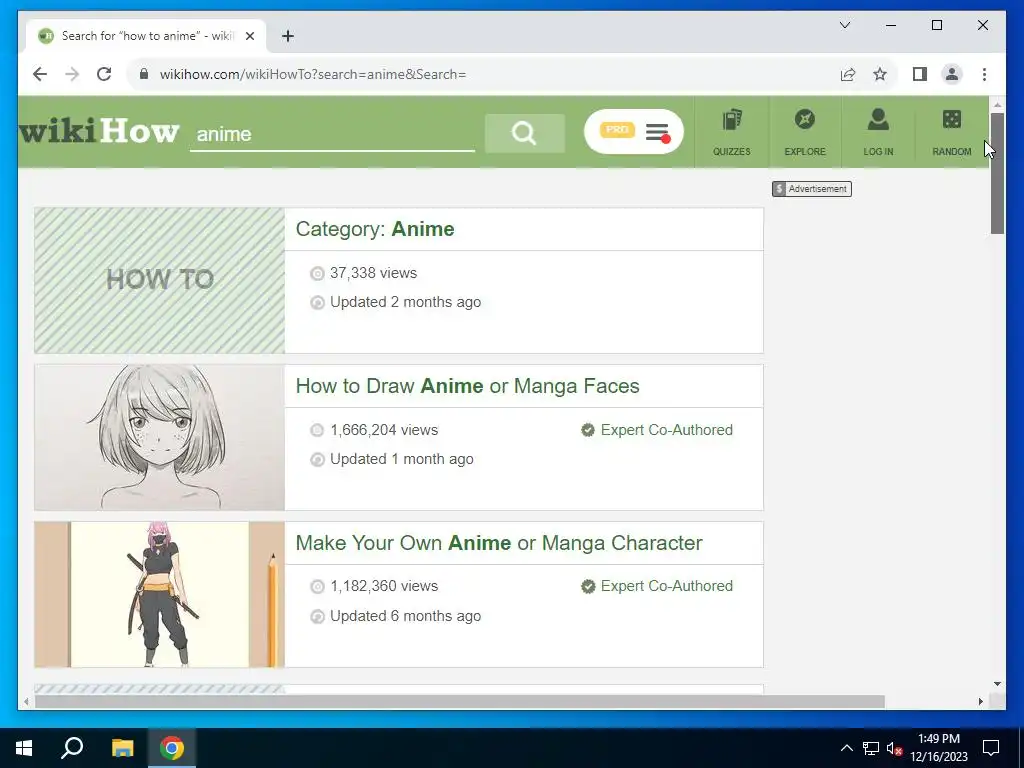The height and width of the screenshot is (768, 1024).
Task: Click the network tray icon
Action: click(871, 748)
